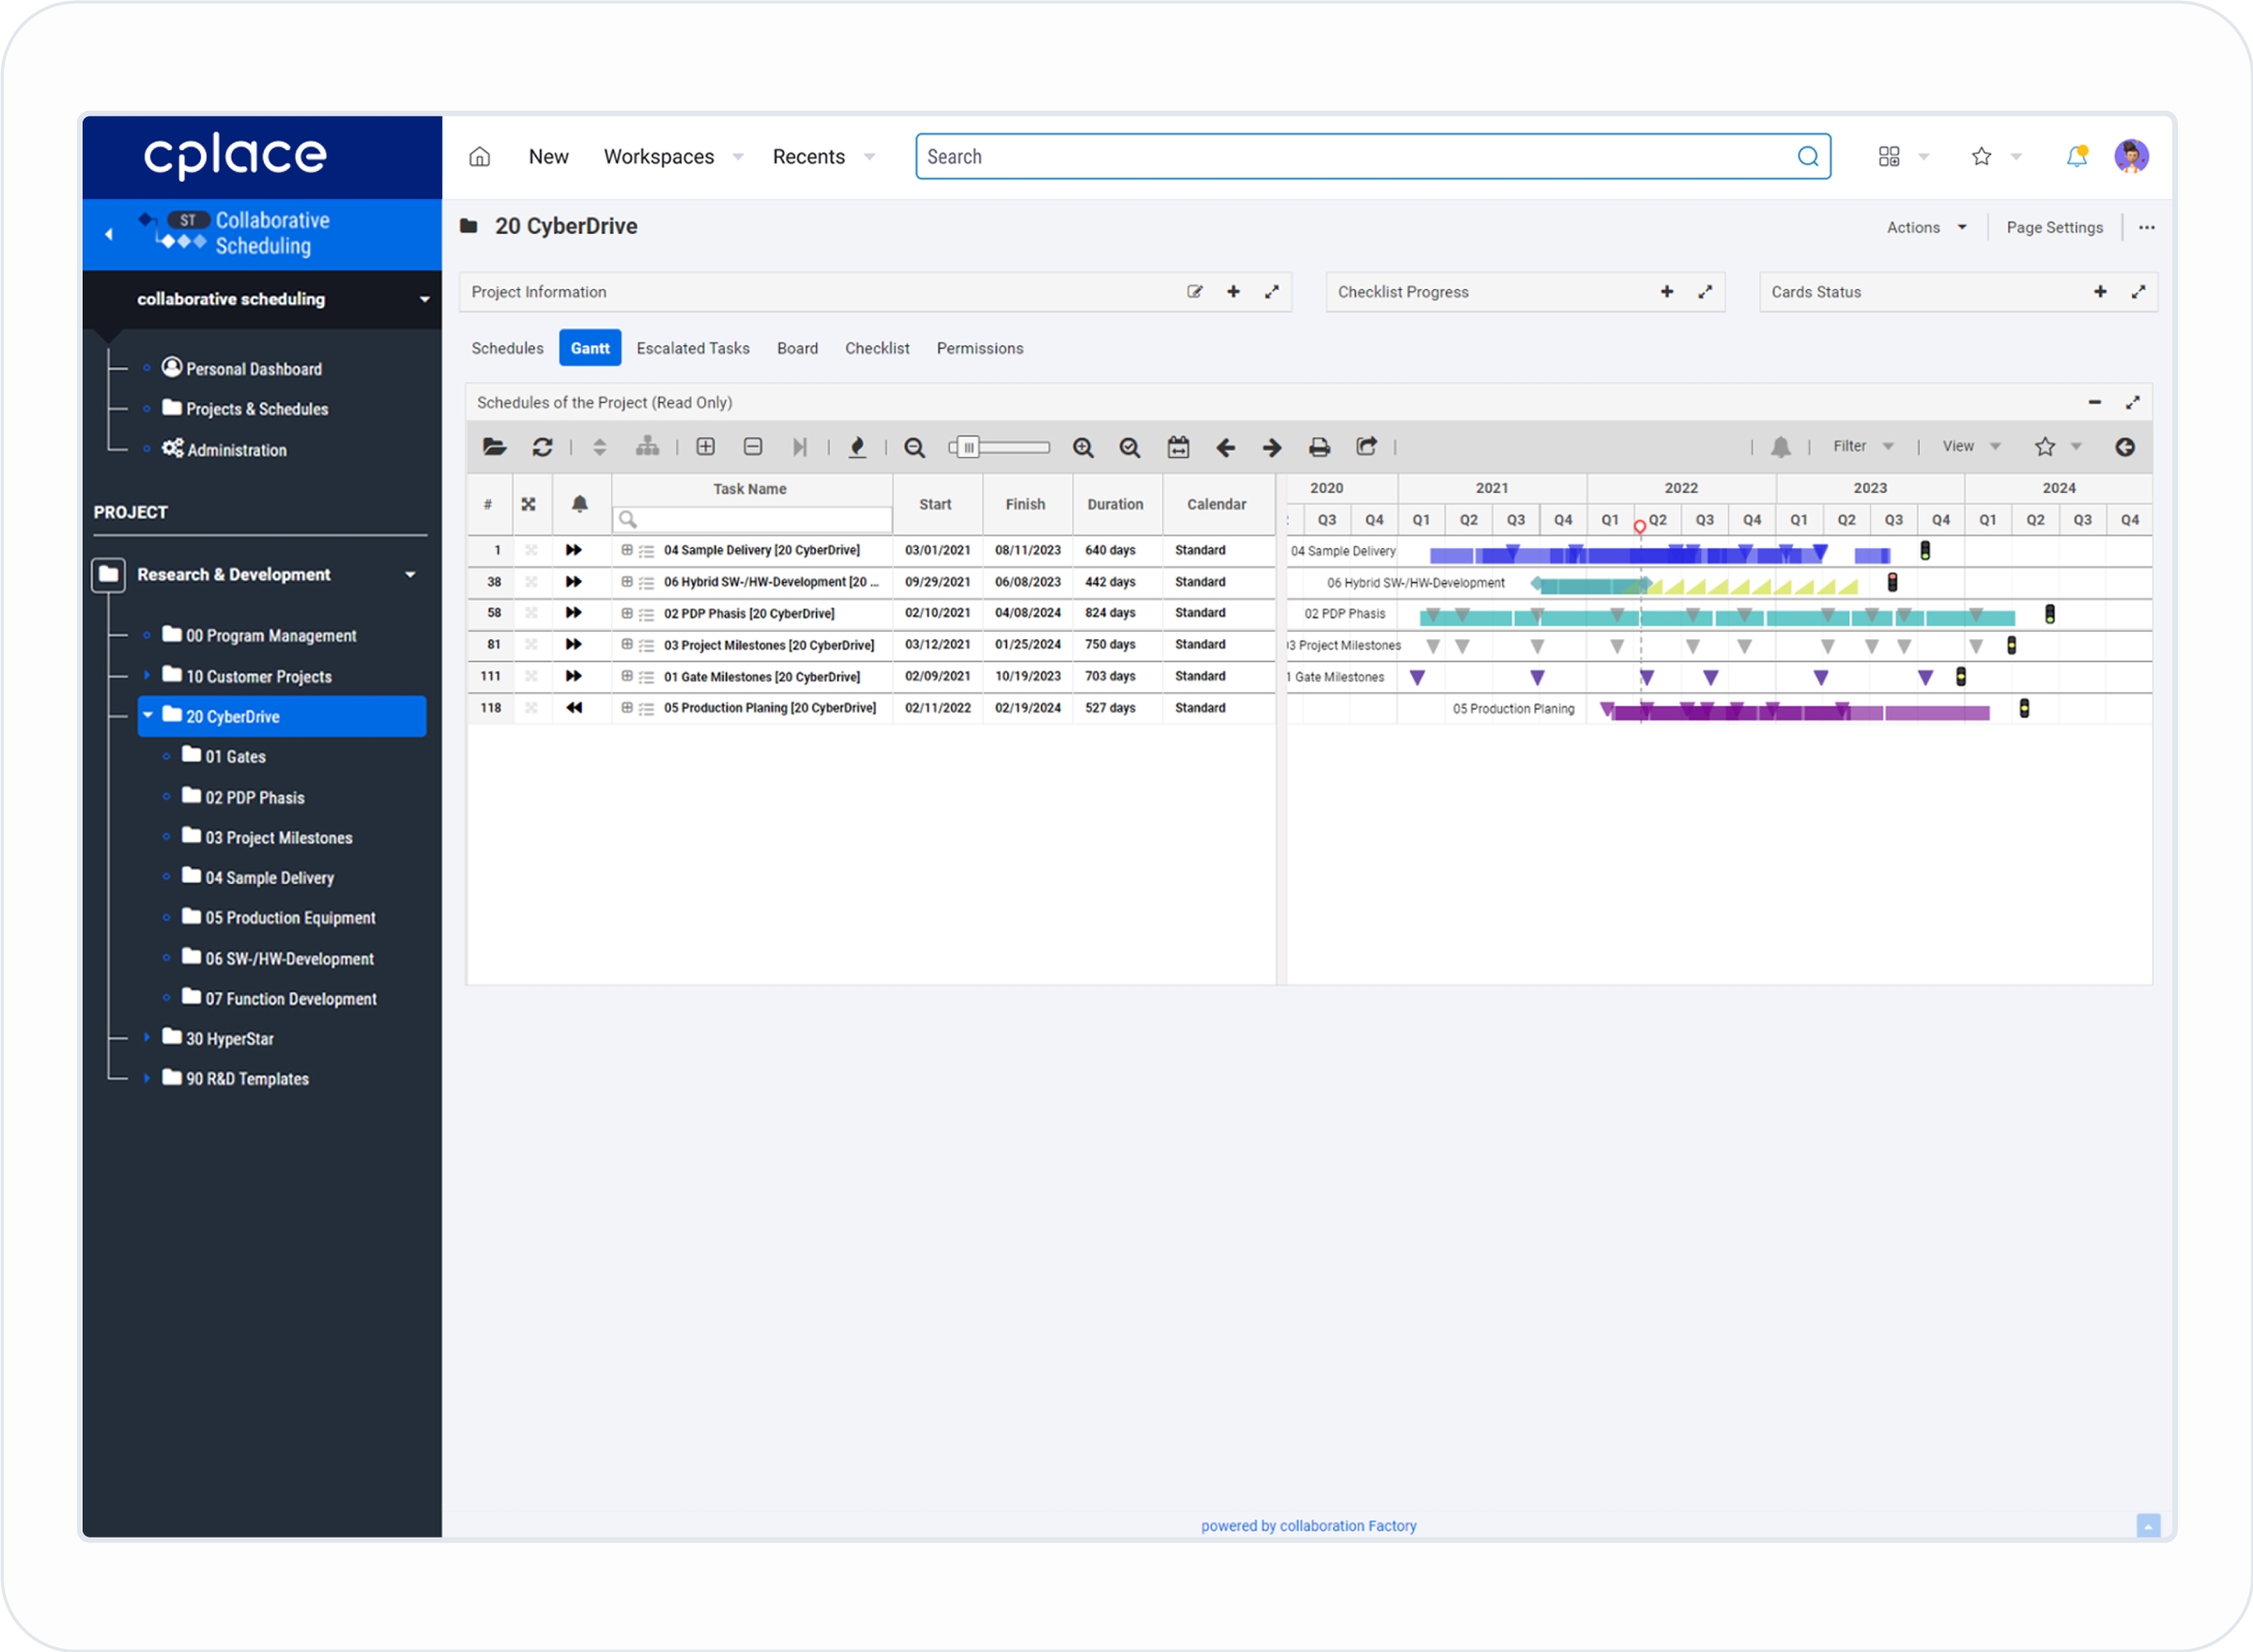Click the scroll right arrow icon
Screen dimensions: 2253x1652
1271,447
